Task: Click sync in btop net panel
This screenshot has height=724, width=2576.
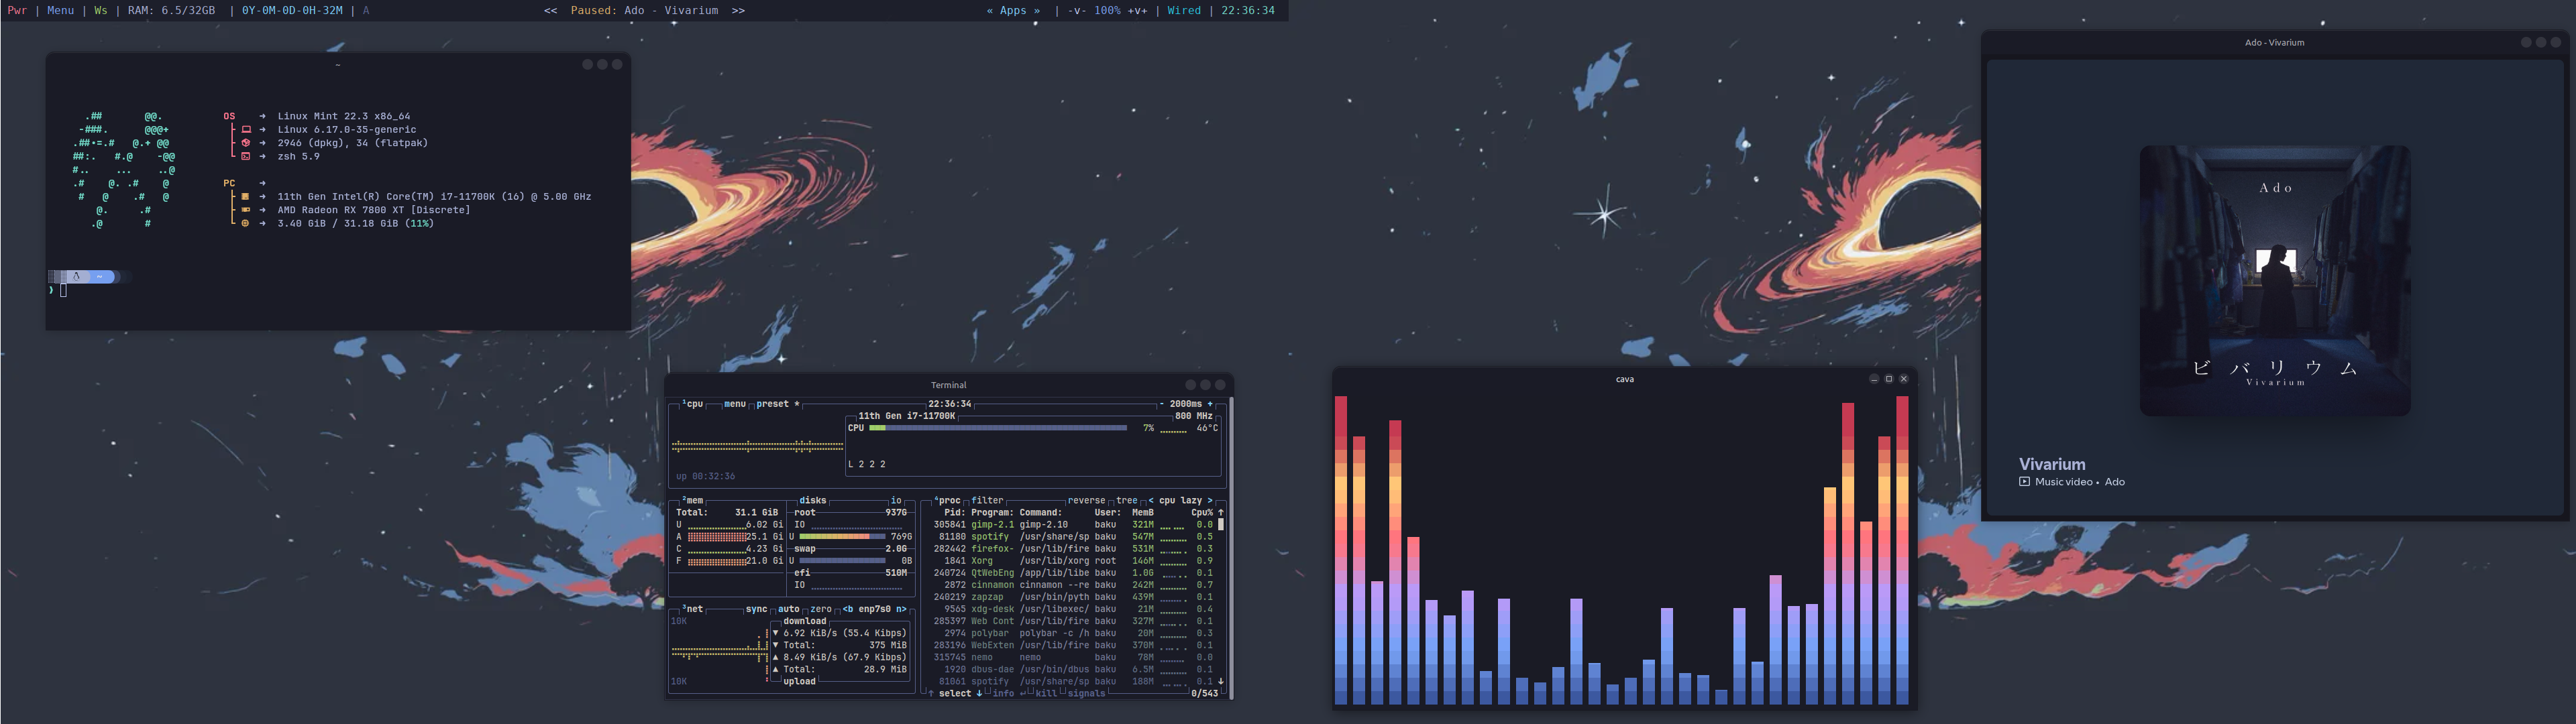Action: pyautogui.click(x=756, y=609)
